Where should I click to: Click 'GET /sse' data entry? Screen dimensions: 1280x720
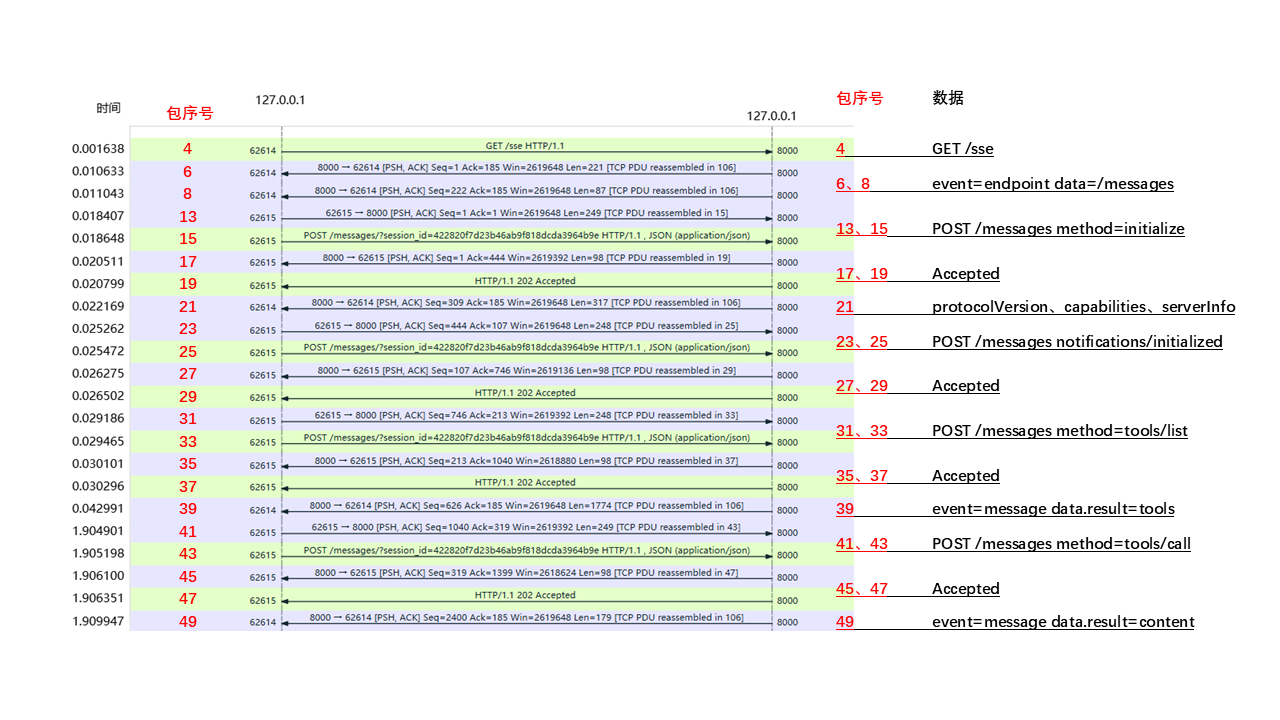[x=963, y=149]
